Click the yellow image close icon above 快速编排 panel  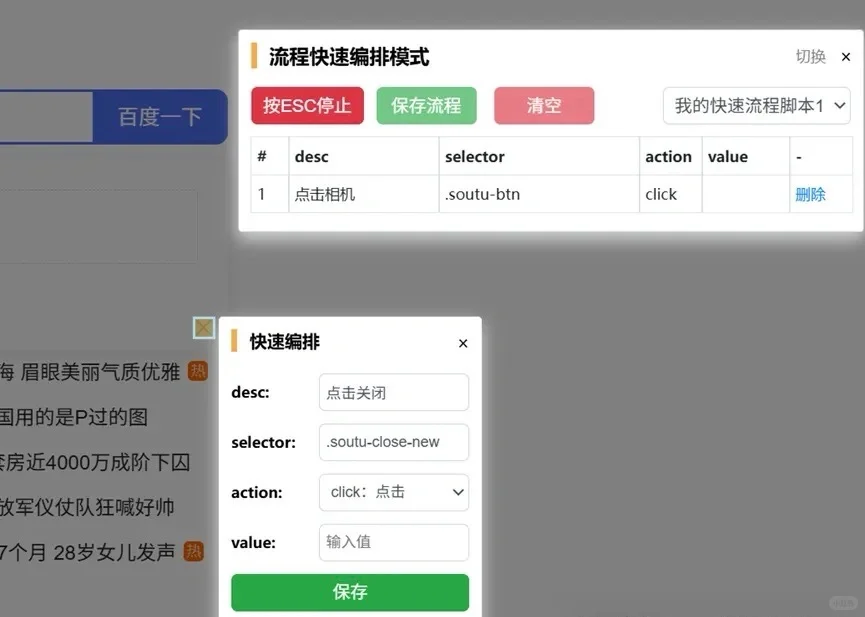click(x=203, y=327)
